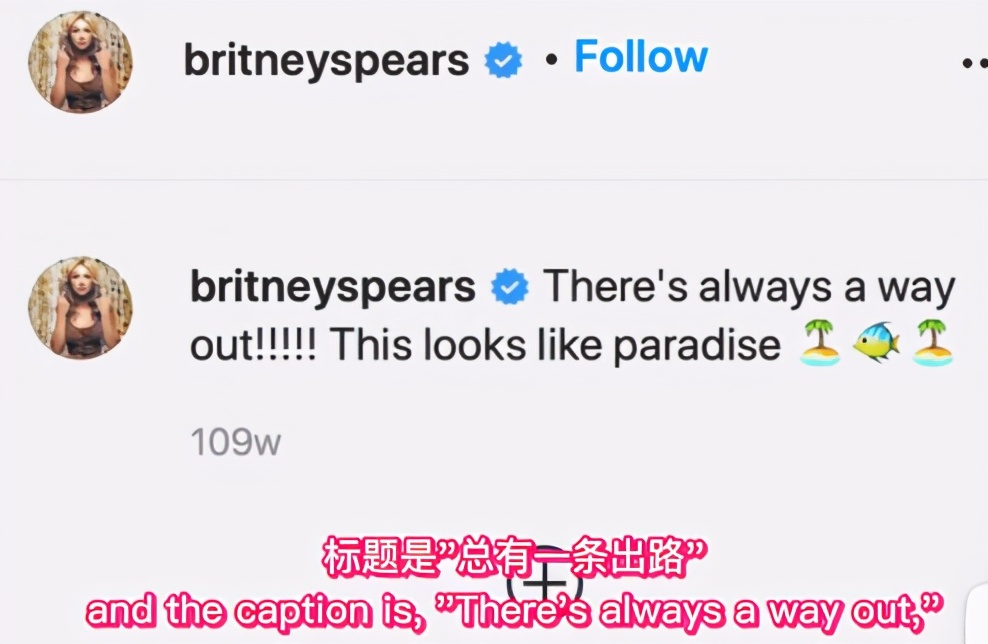Click the white panel edge at the bottom-right corner
988x644 pixels.
click(x=978, y=613)
